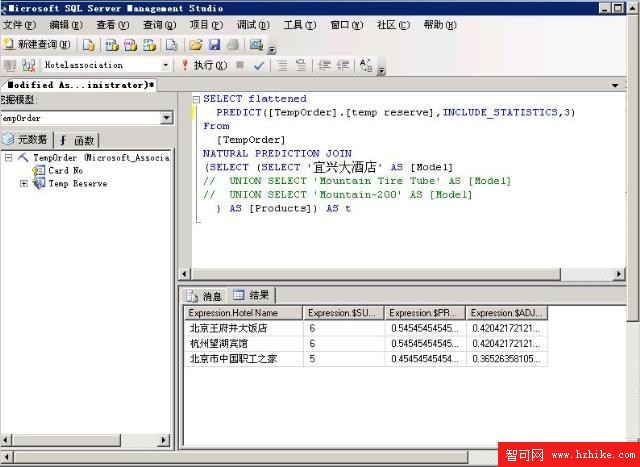Screen dimensions: 640x467
Task: Click the Expression.$SU... column header
Action: pyautogui.click(x=344, y=313)
